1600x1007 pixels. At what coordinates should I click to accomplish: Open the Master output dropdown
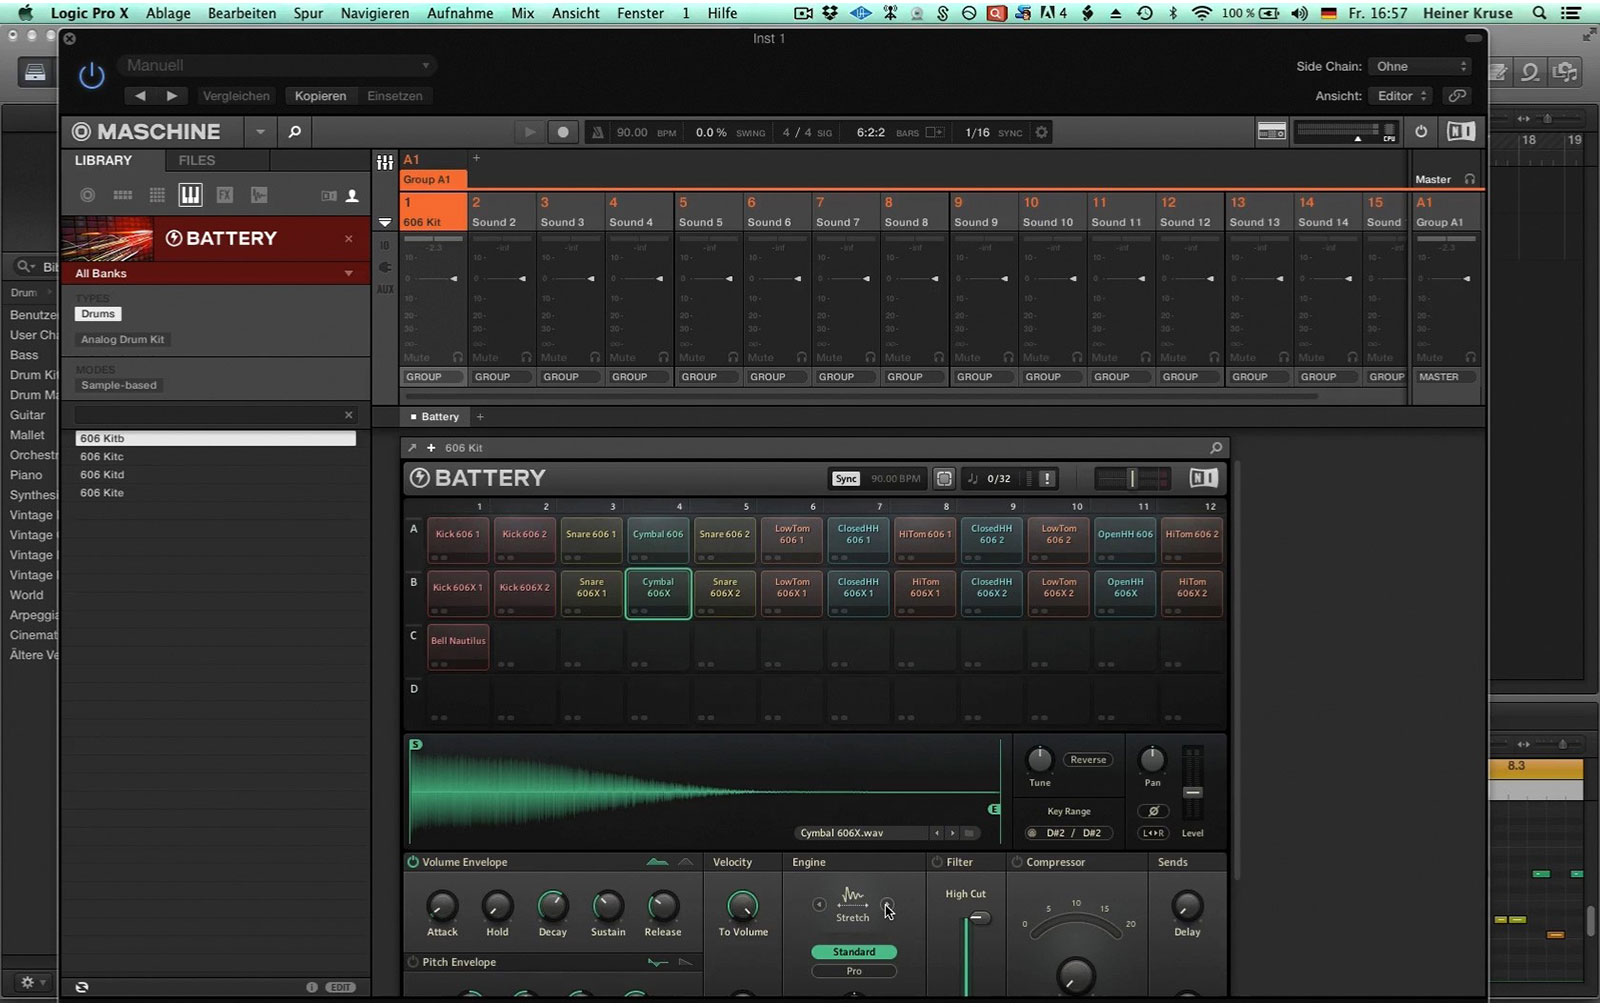tap(1446, 377)
